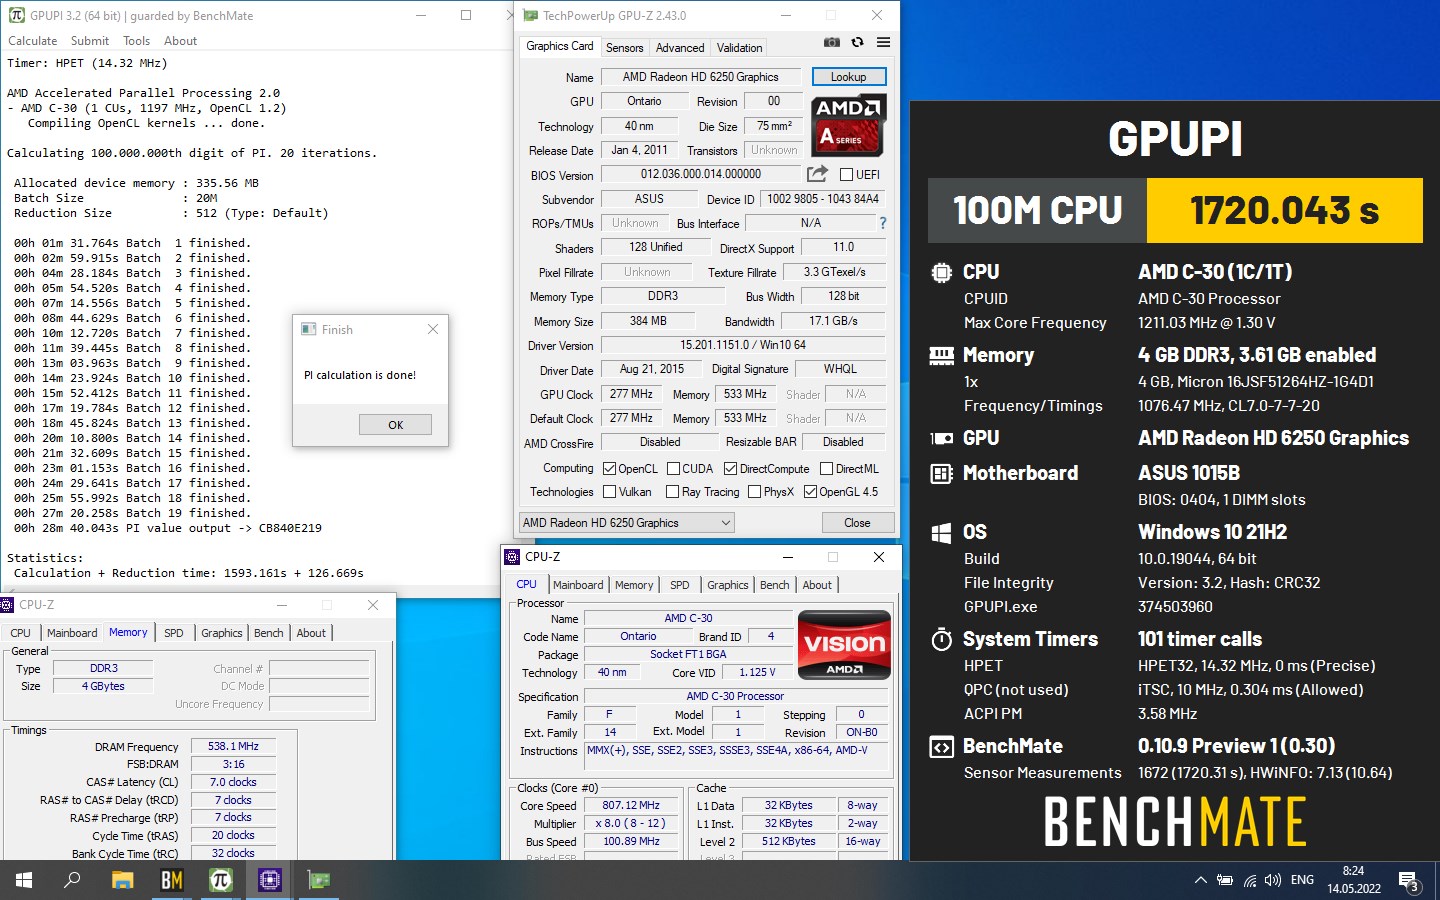Toggle the OpenGL 4.5 checkbox
Image resolution: width=1440 pixels, height=900 pixels.
click(810, 492)
